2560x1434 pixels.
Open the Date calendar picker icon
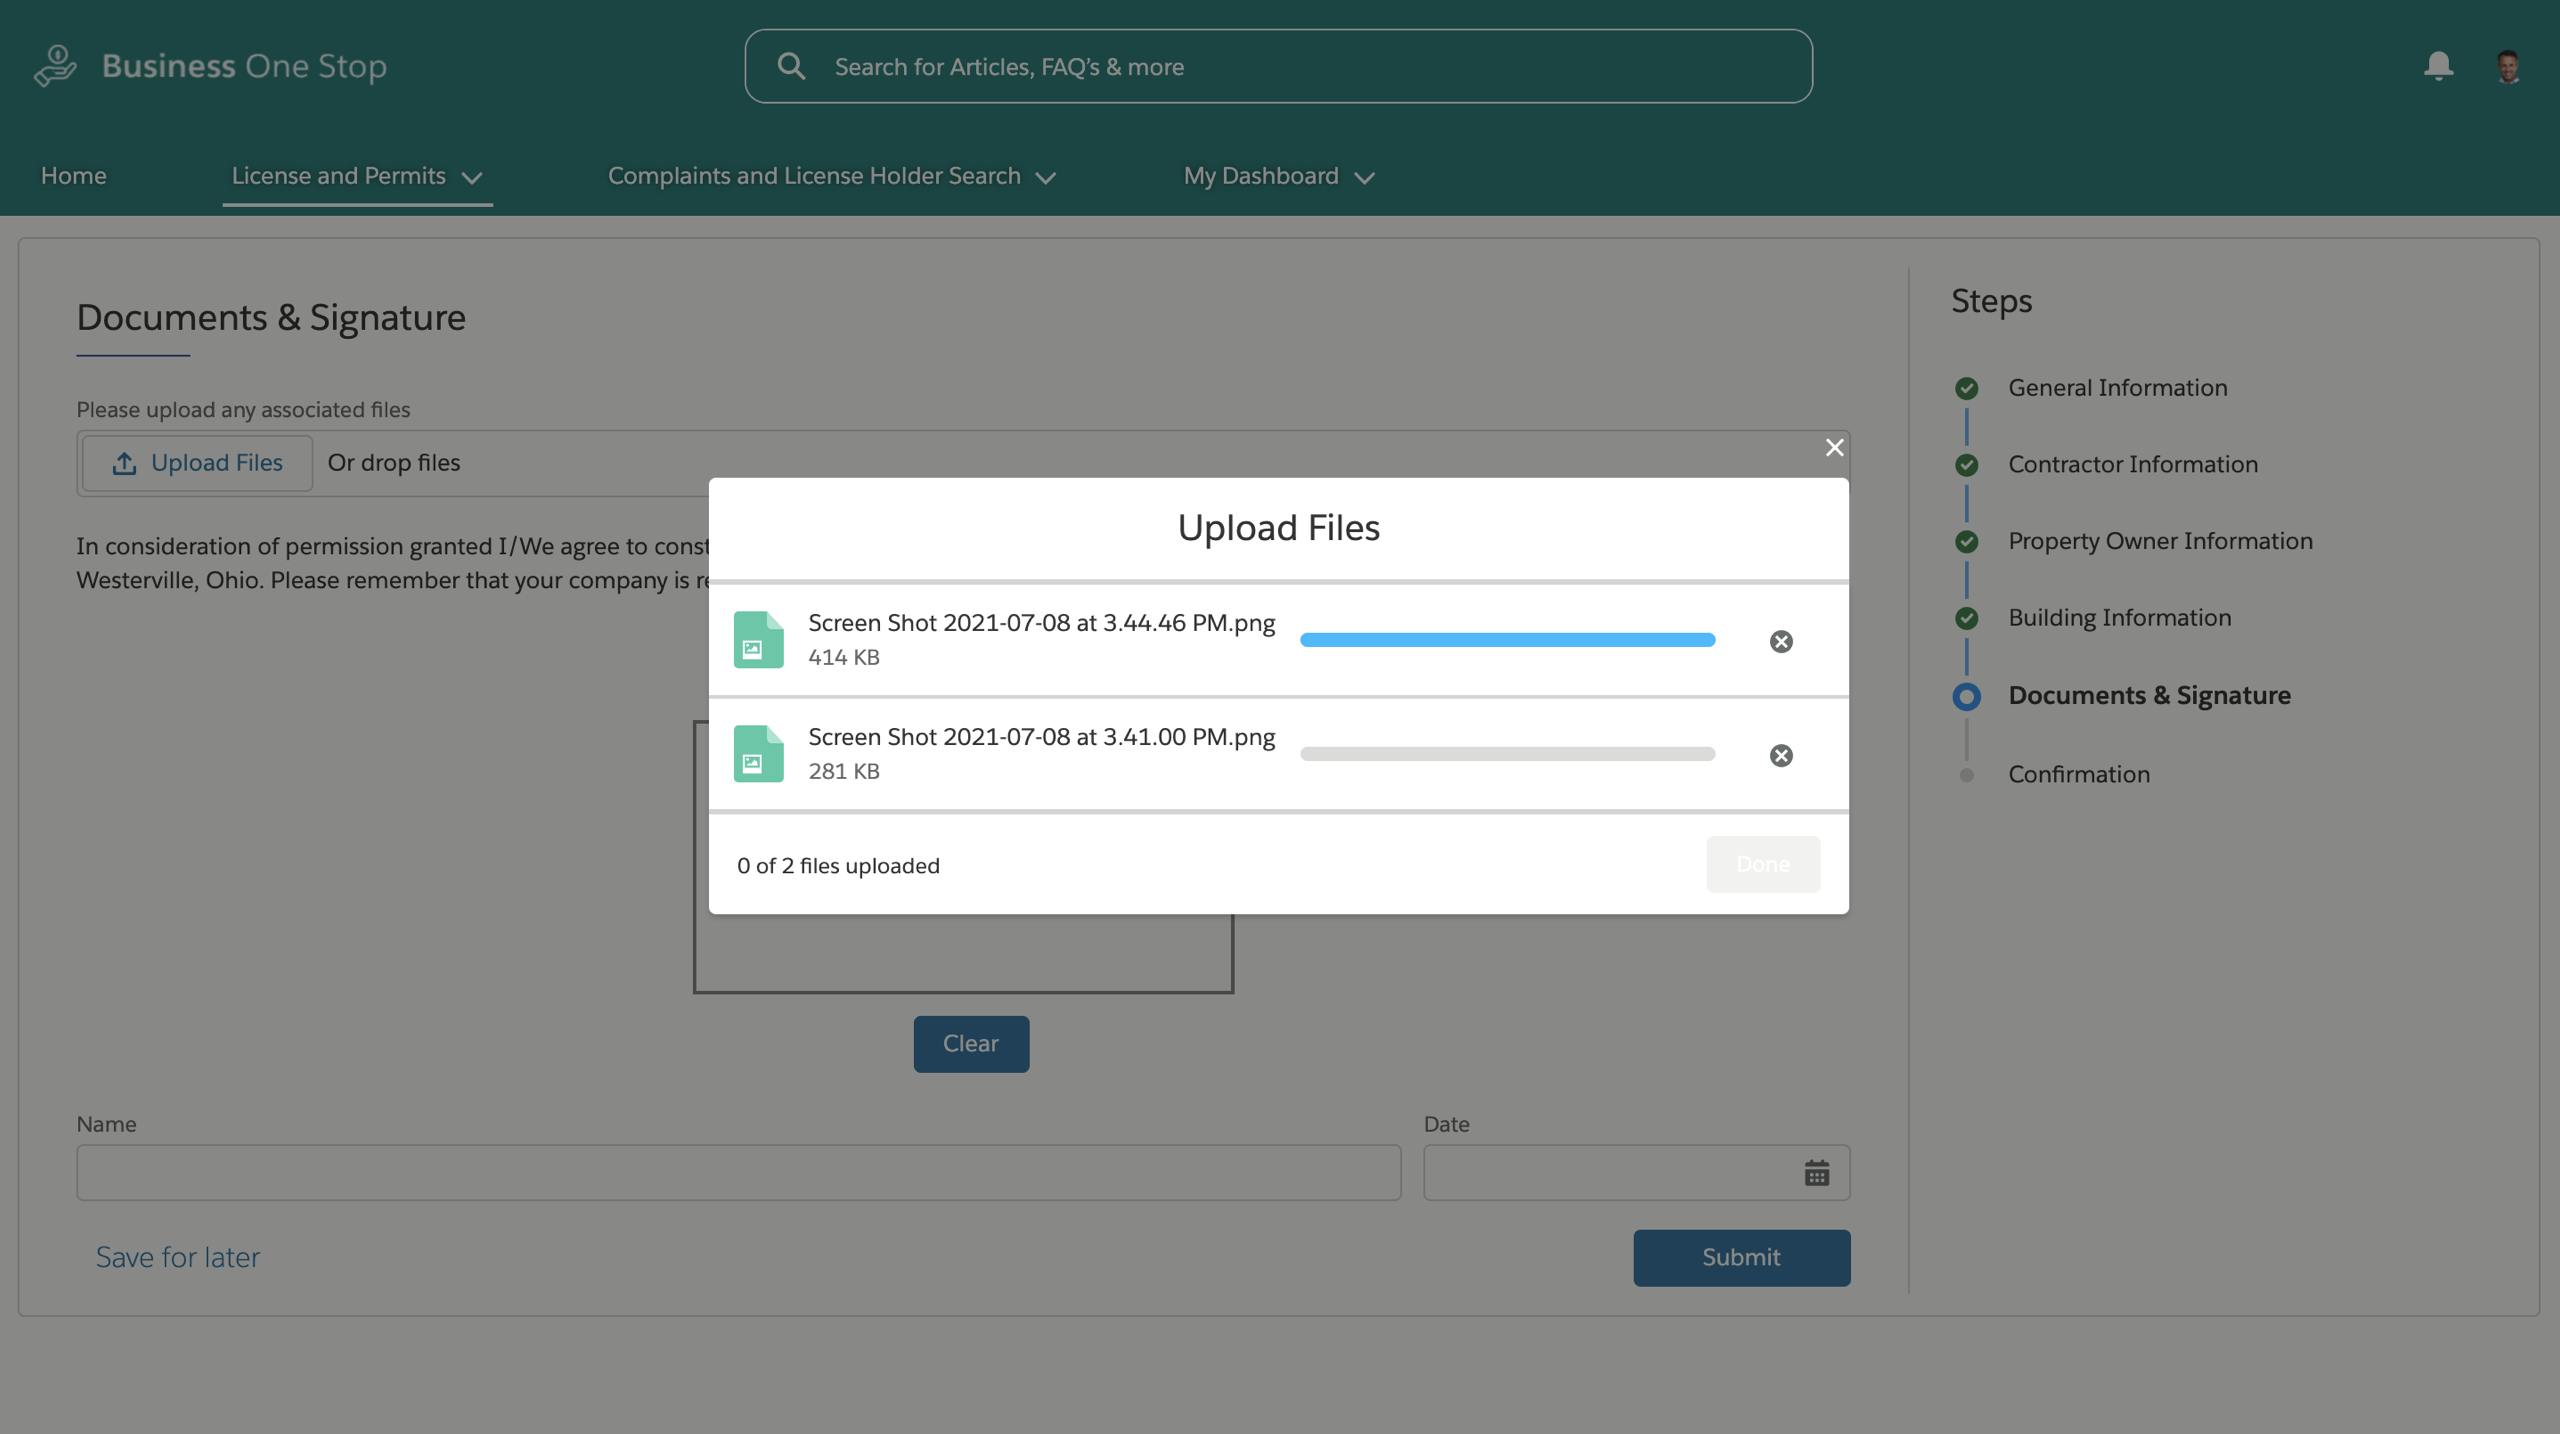coord(1816,1172)
